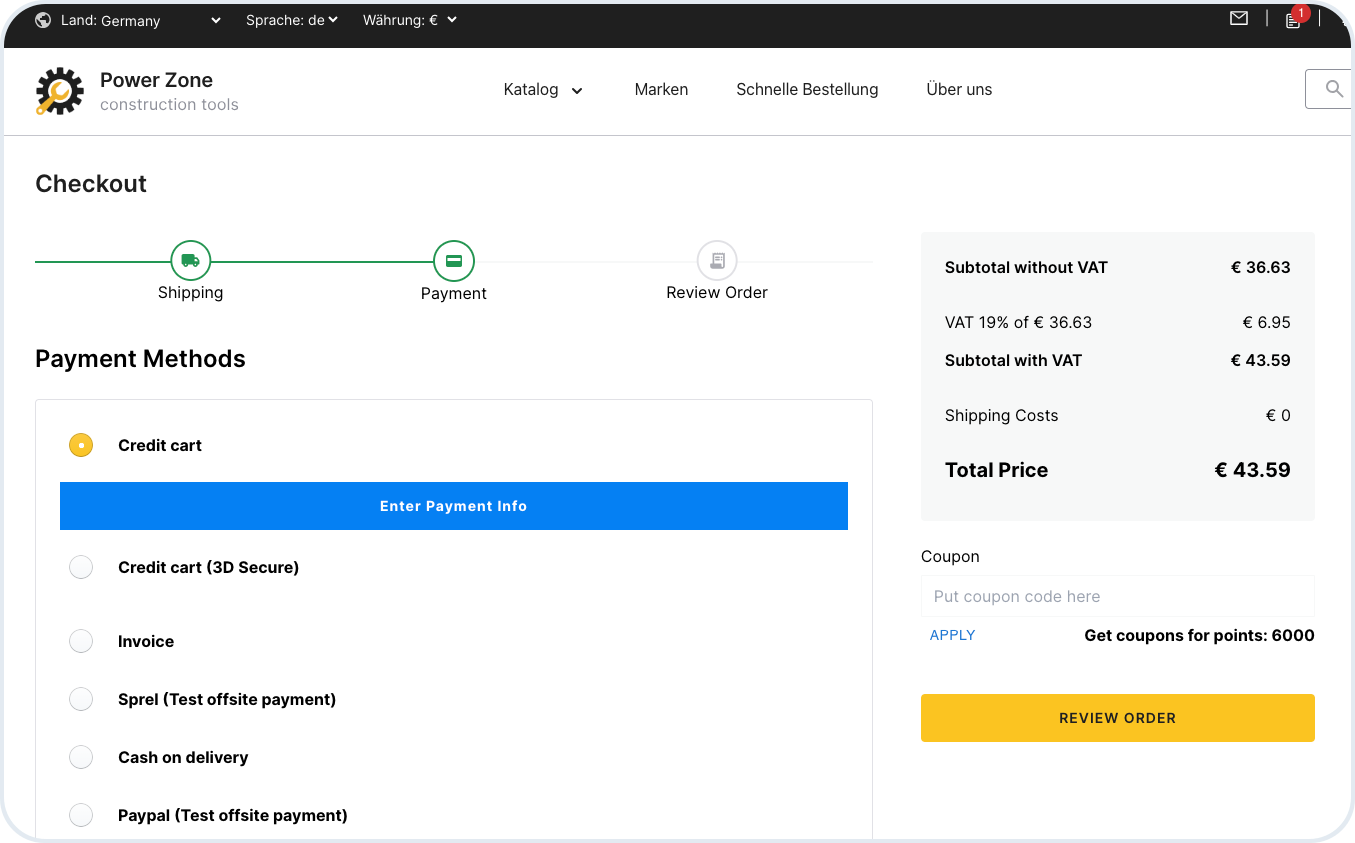The image size is (1355, 843).
Task: Click the Payment step card icon
Action: [453, 261]
